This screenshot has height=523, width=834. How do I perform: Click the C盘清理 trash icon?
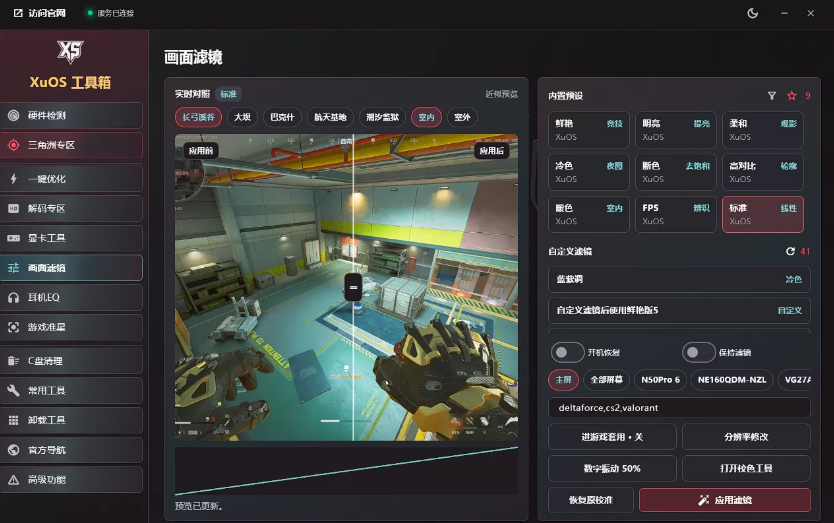pyautogui.click(x=14, y=361)
